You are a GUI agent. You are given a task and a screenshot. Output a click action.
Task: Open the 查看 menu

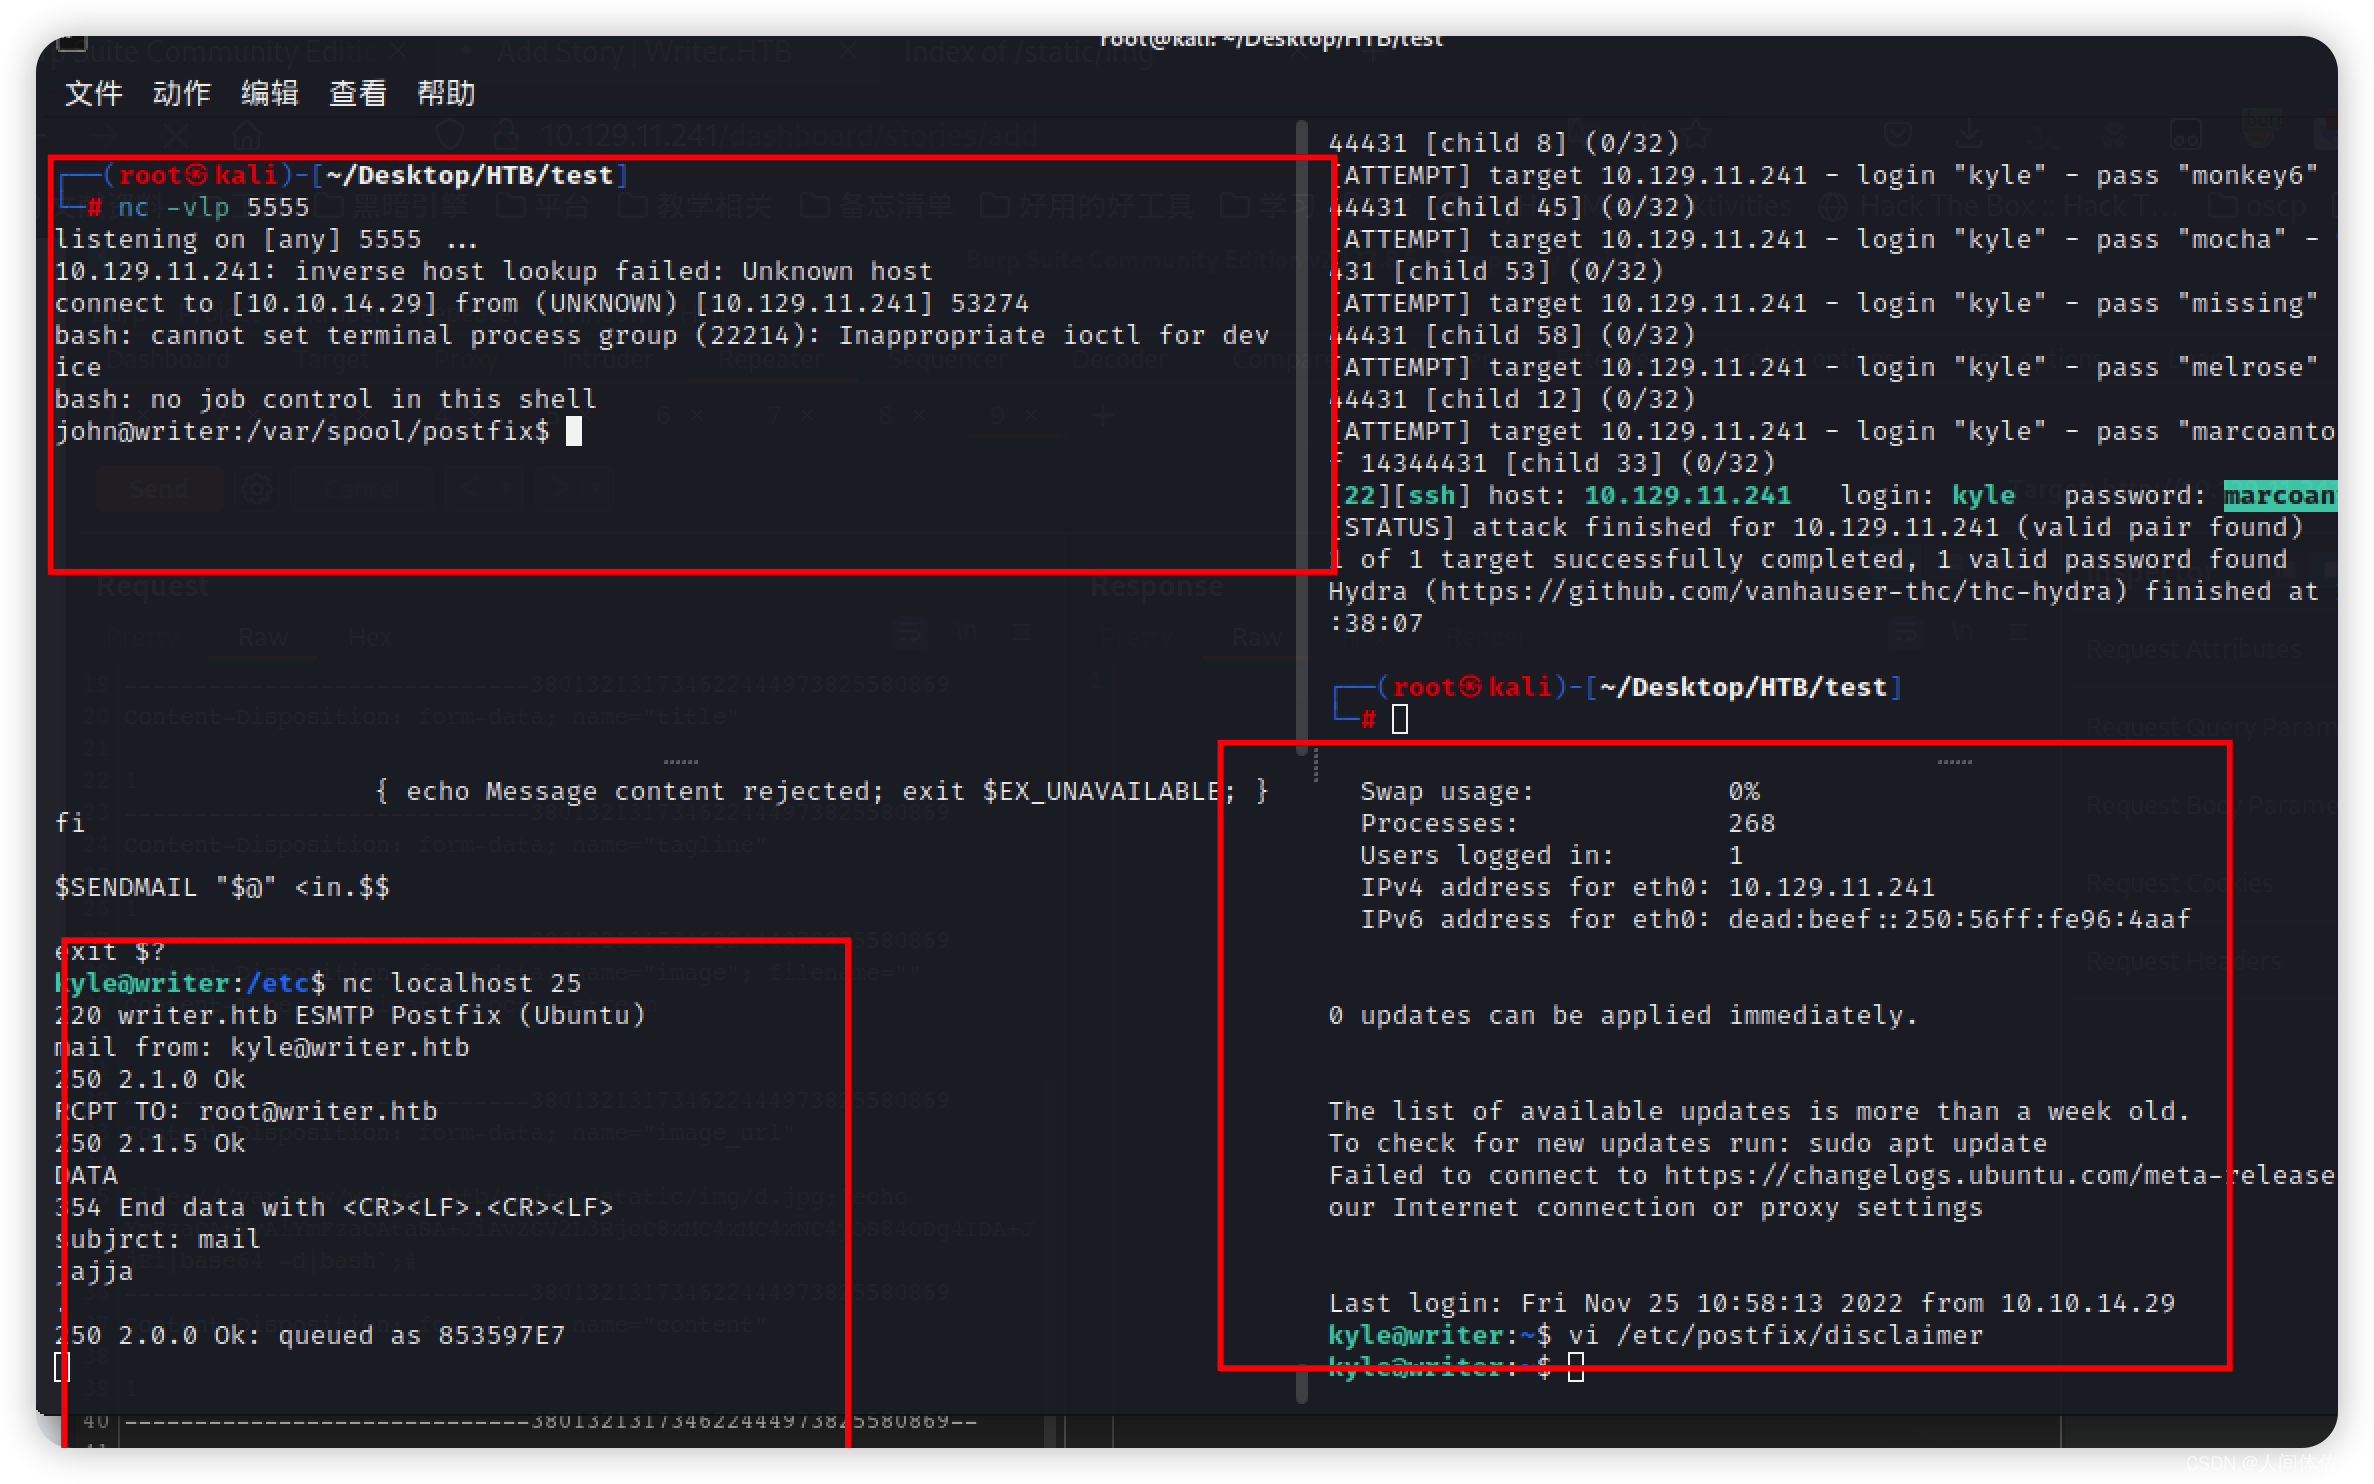(x=357, y=93)
